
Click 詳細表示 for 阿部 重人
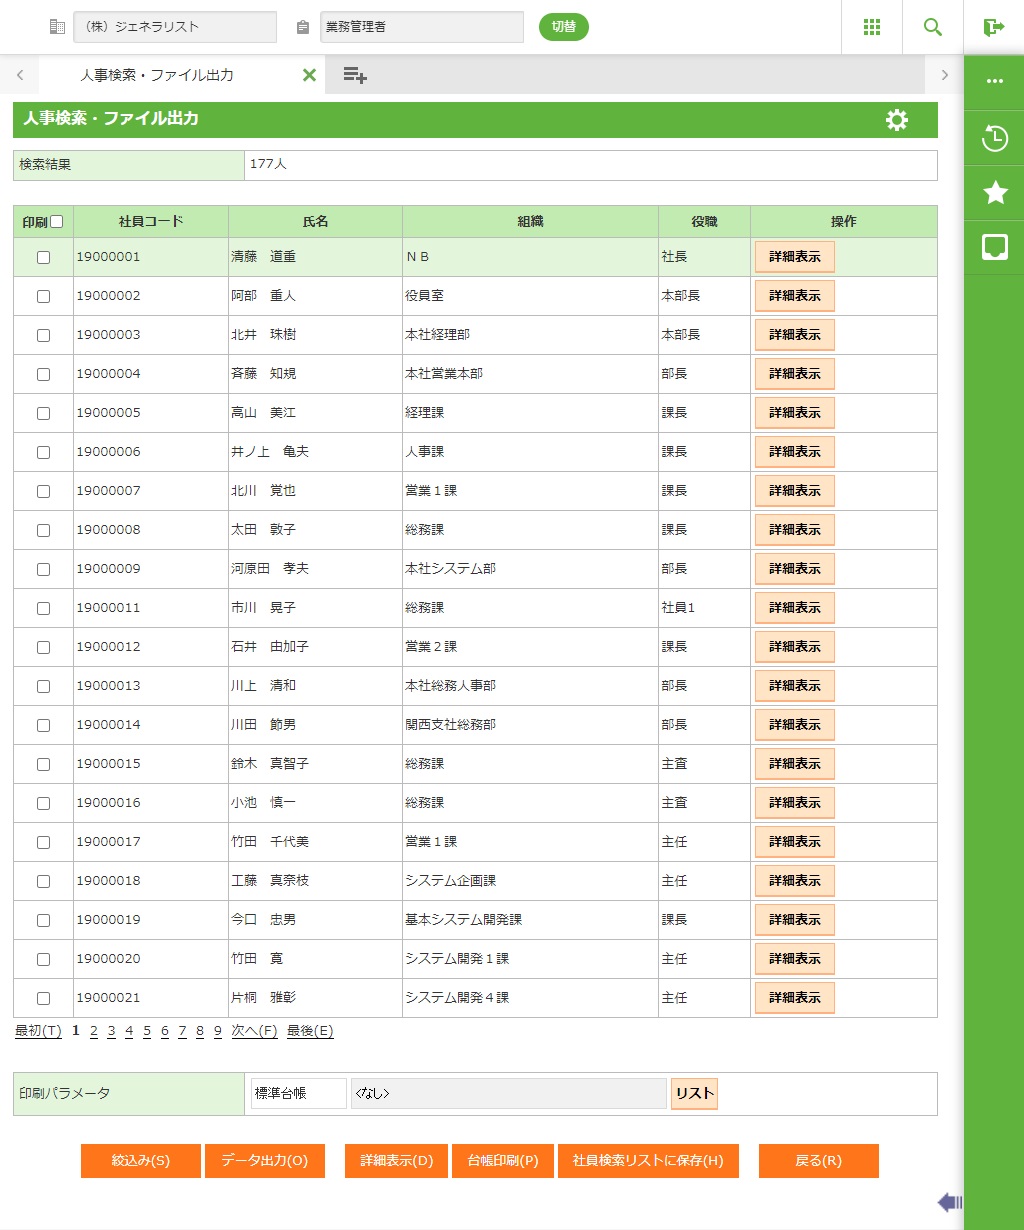pyautogui.click(x=794, y=296)
